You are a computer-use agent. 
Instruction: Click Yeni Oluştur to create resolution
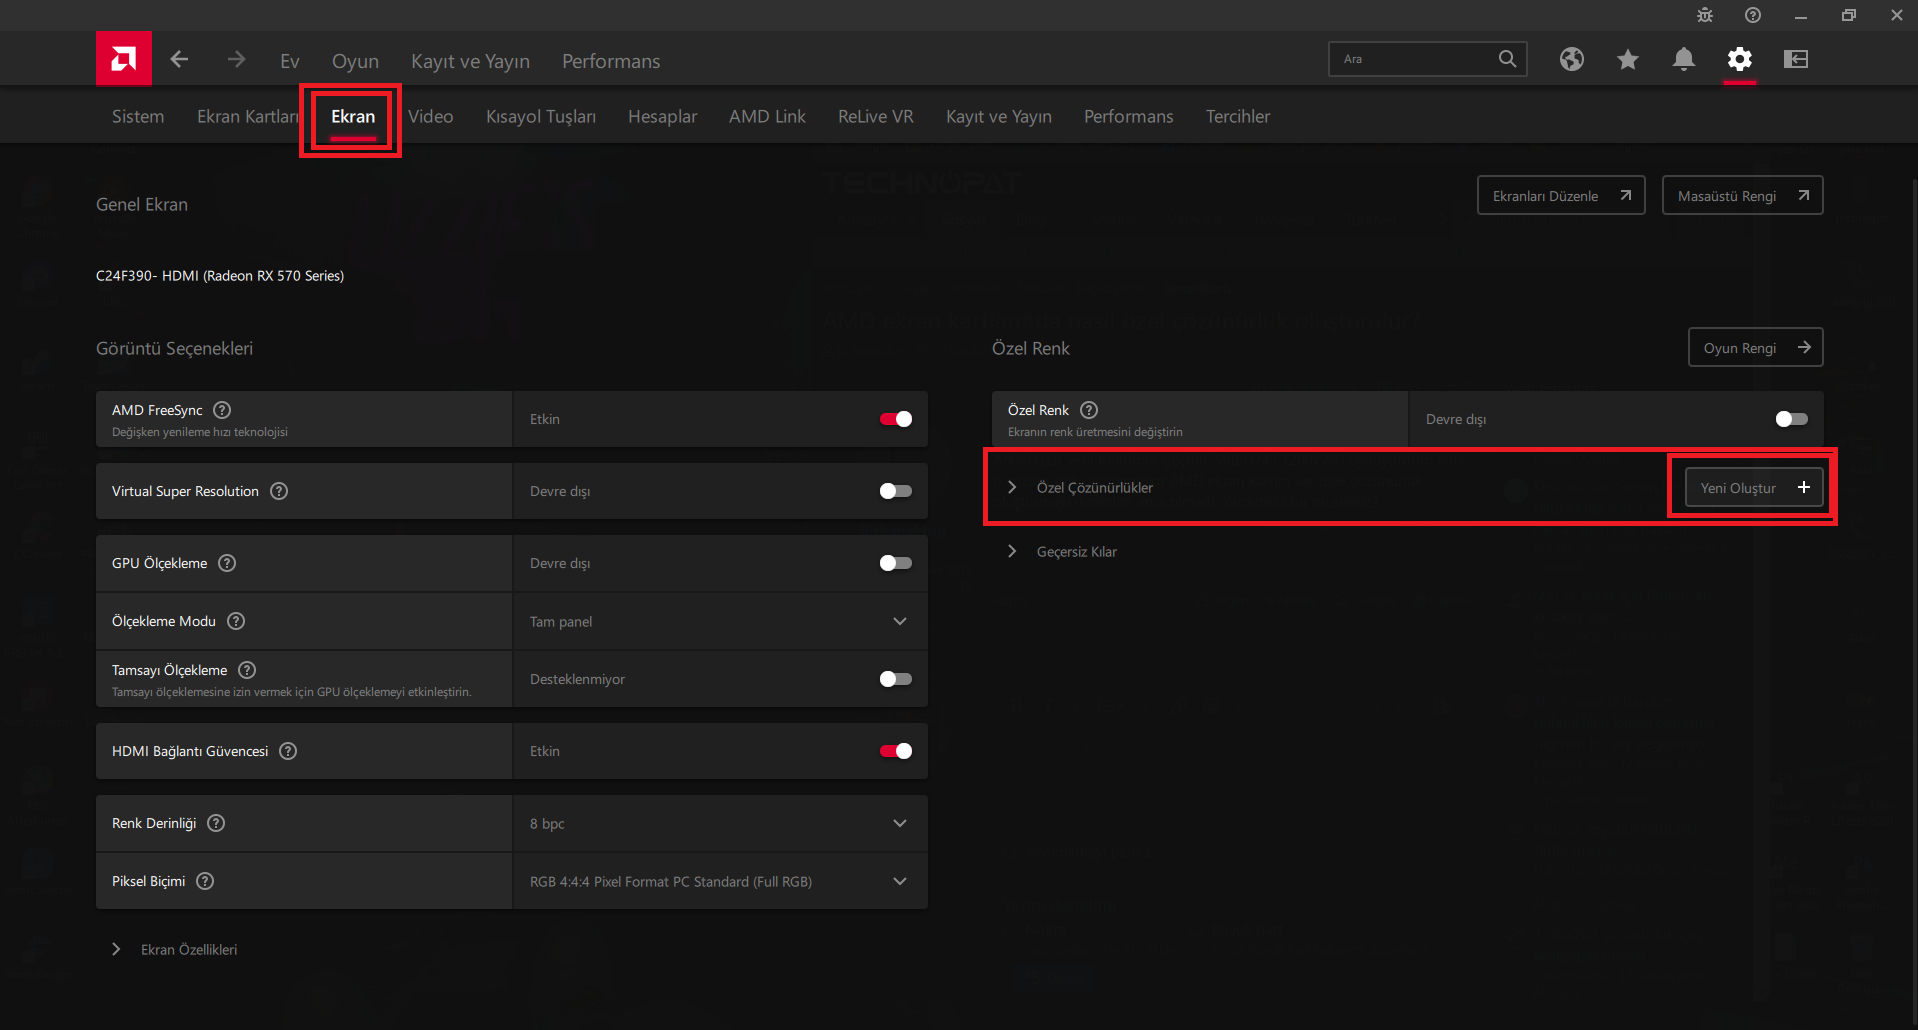coord(1754,487)
